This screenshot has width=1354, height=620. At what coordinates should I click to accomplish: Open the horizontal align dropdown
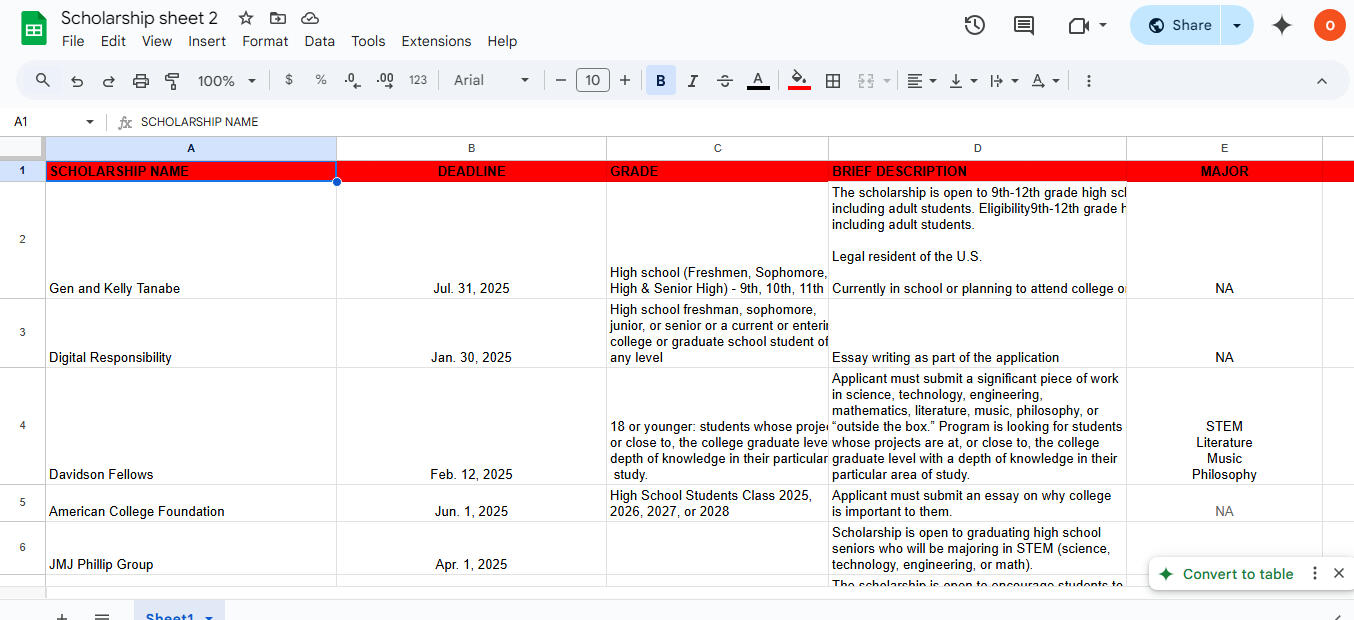click(921, 81)
